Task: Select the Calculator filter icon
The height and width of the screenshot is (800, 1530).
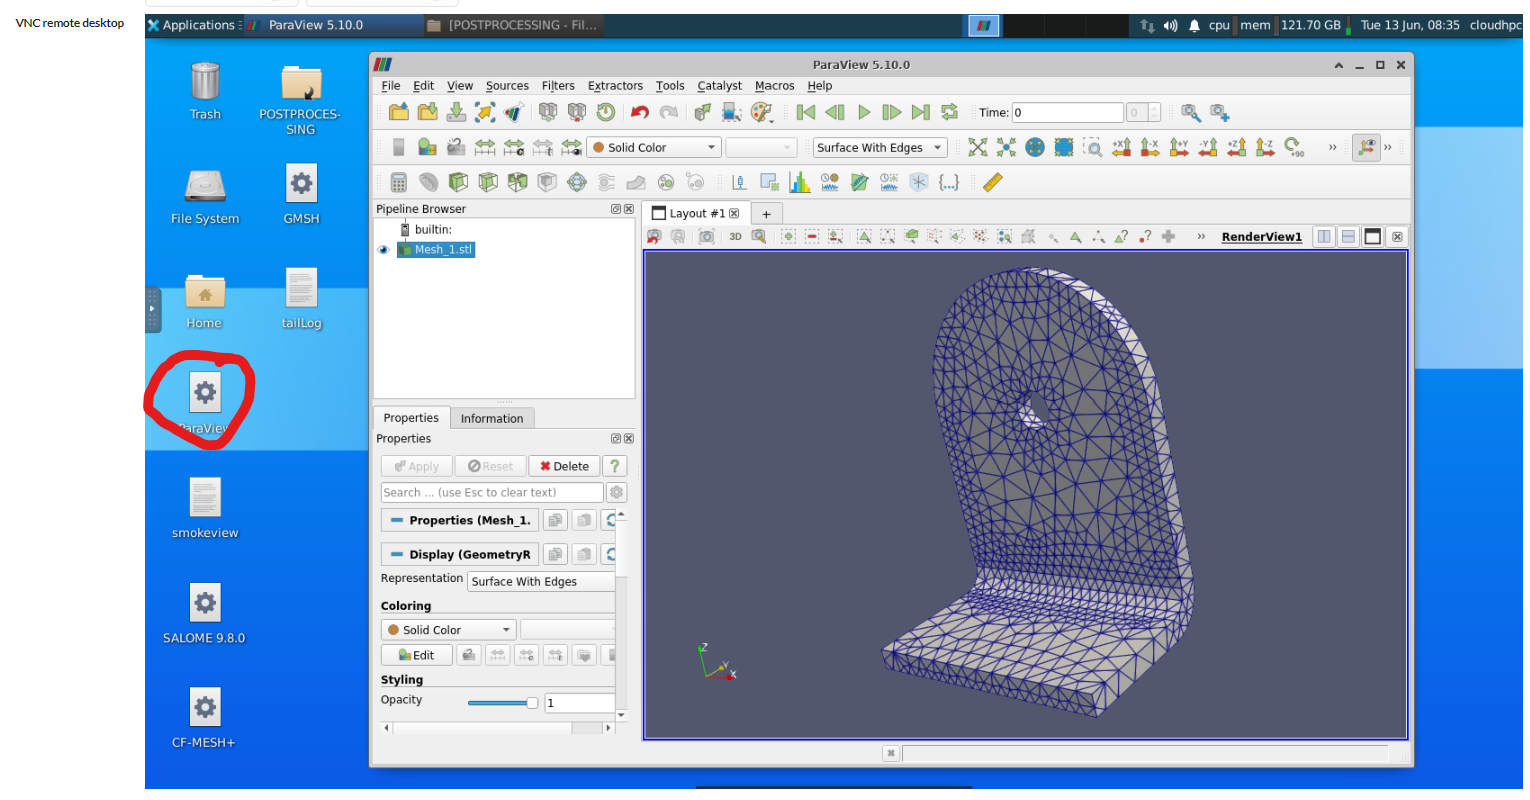Action: click(398, 182)
